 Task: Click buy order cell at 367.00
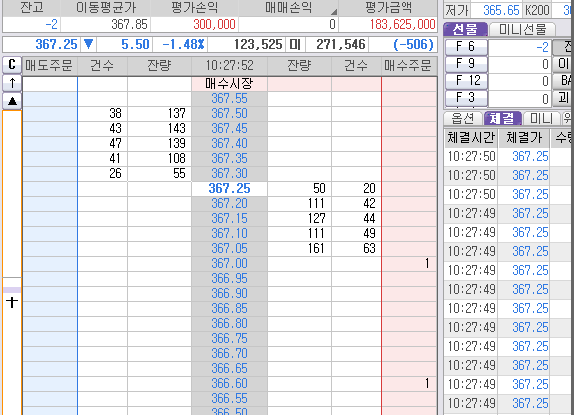[x=409, y=263]
